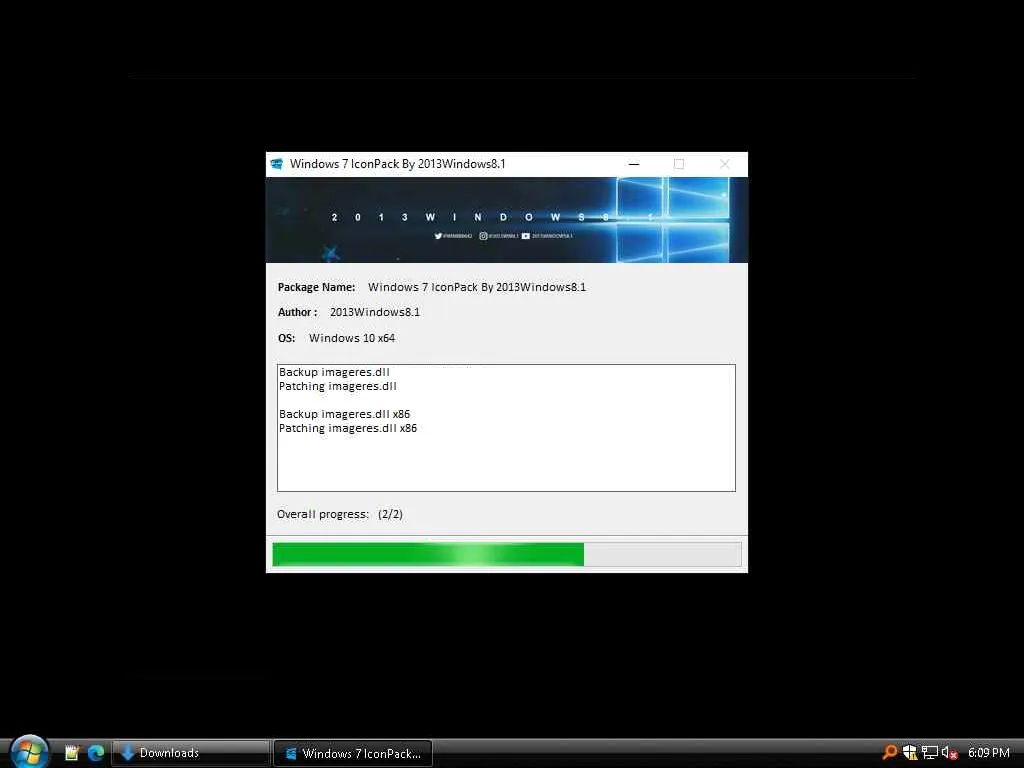
Task: Switch to the Downloads taskbar window
Action: tap(191, 753)
